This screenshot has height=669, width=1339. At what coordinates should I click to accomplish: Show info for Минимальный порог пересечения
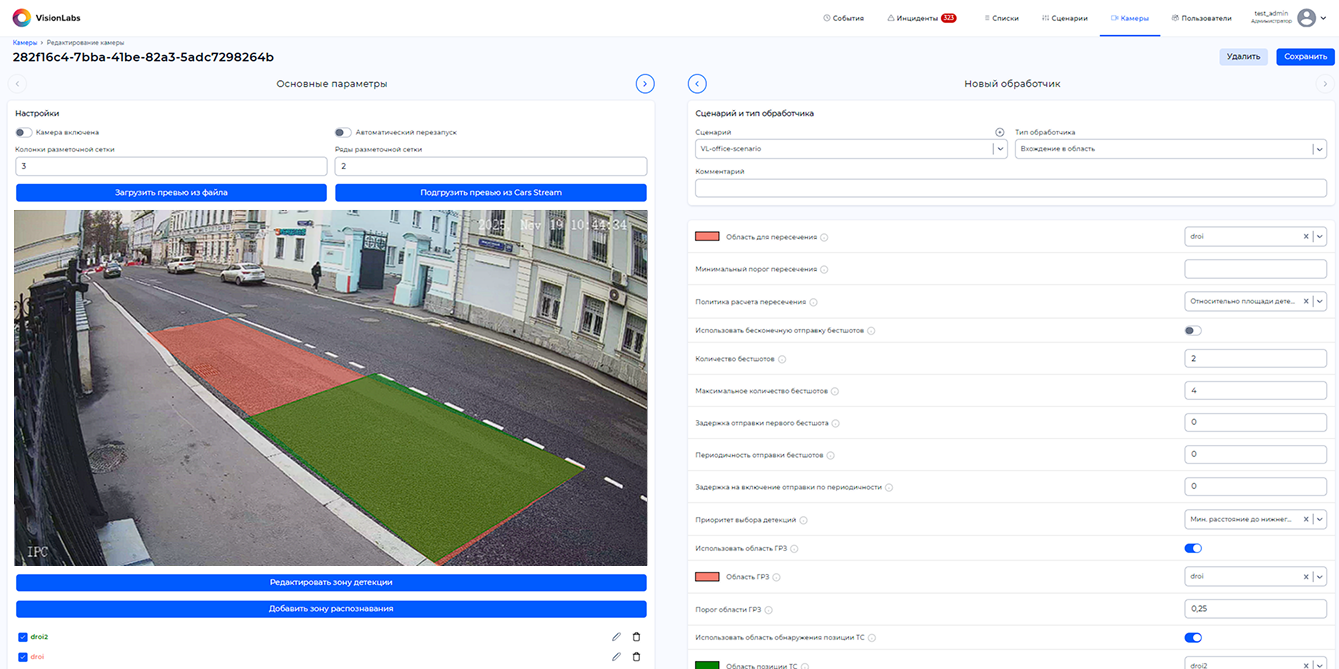coord(826,269)
